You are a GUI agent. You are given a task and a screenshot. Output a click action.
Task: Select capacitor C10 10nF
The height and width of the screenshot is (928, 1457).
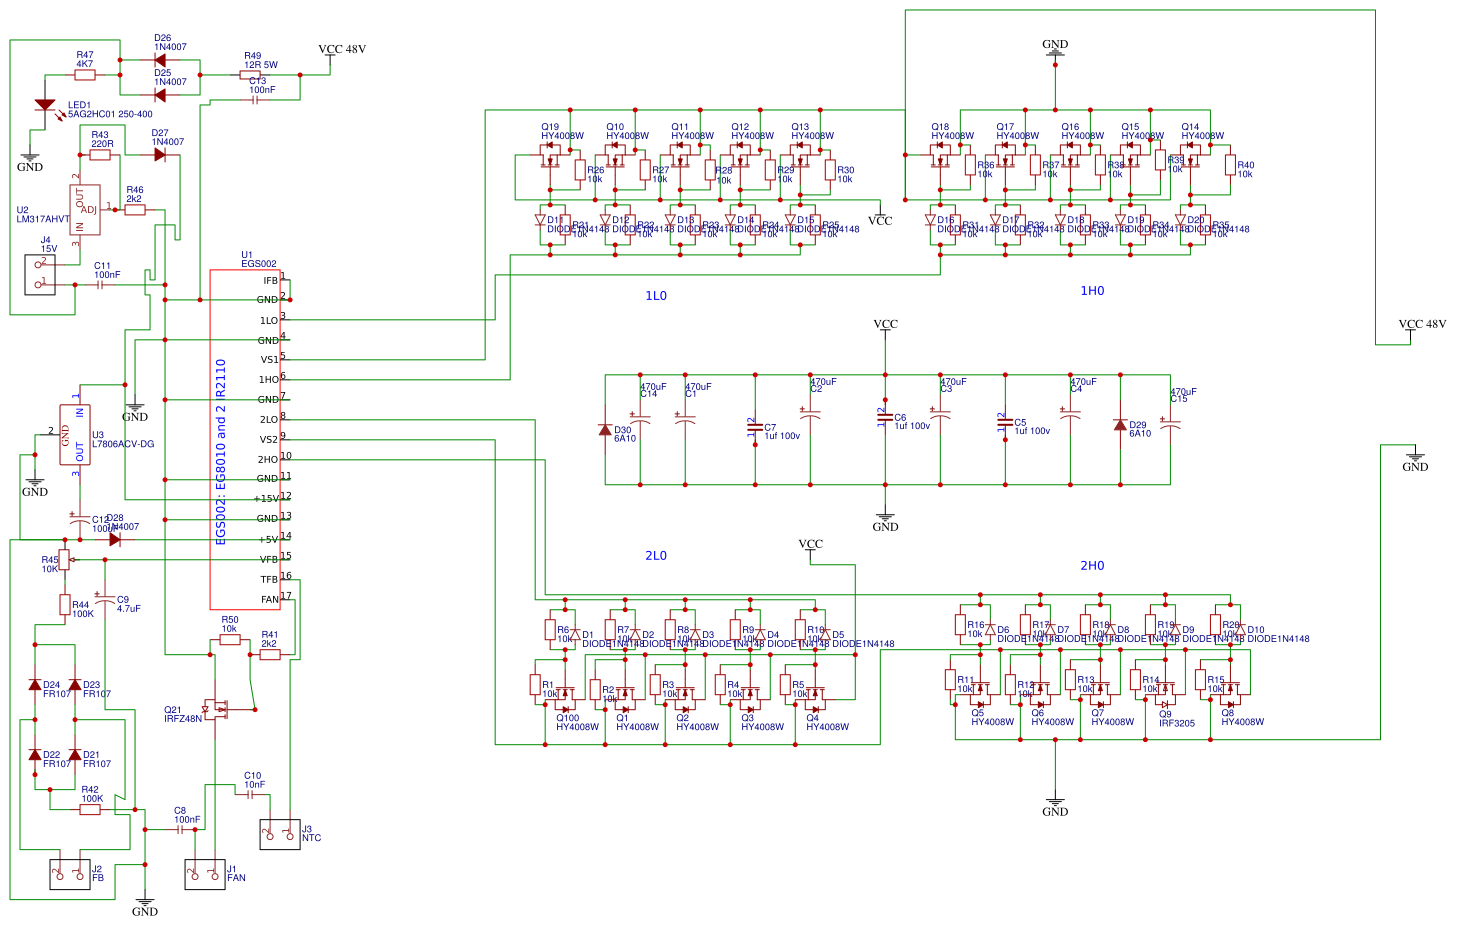pyautogui.click(x=250, y=795)
